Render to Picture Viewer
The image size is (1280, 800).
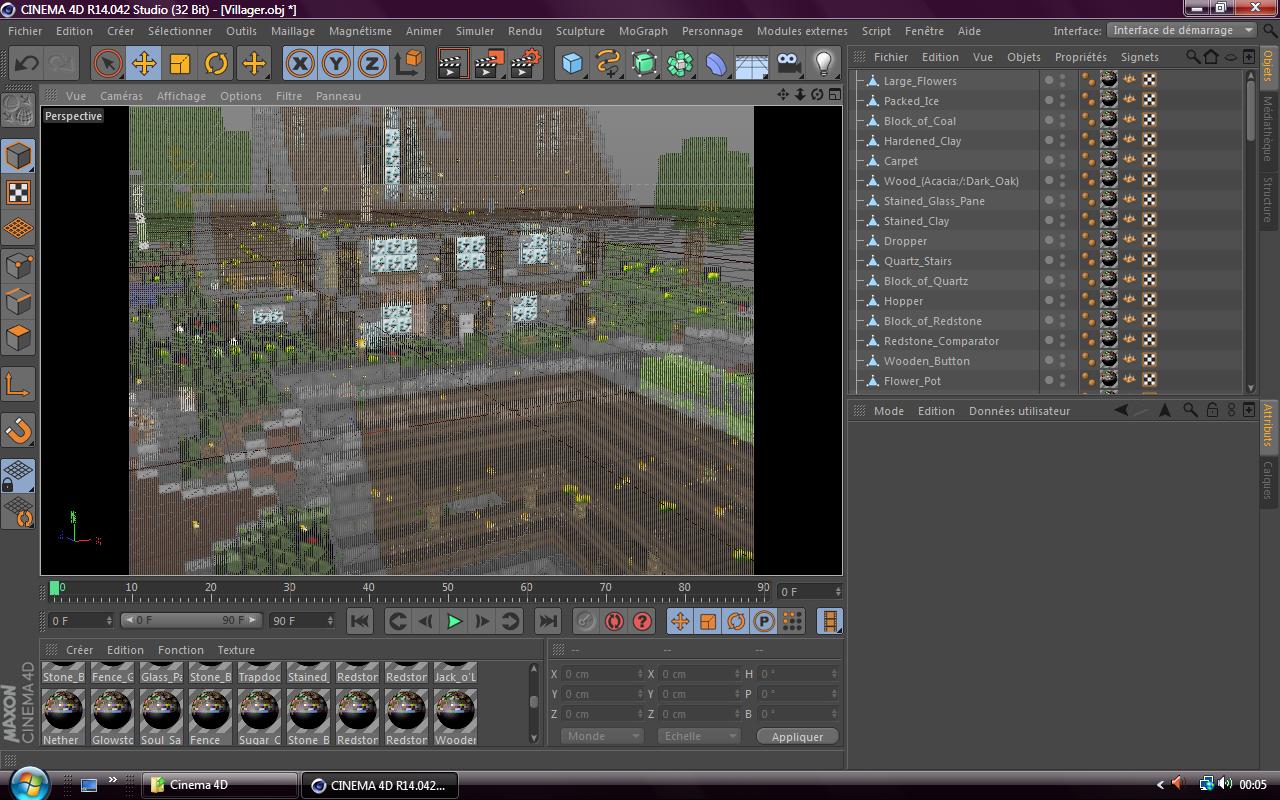489,64
